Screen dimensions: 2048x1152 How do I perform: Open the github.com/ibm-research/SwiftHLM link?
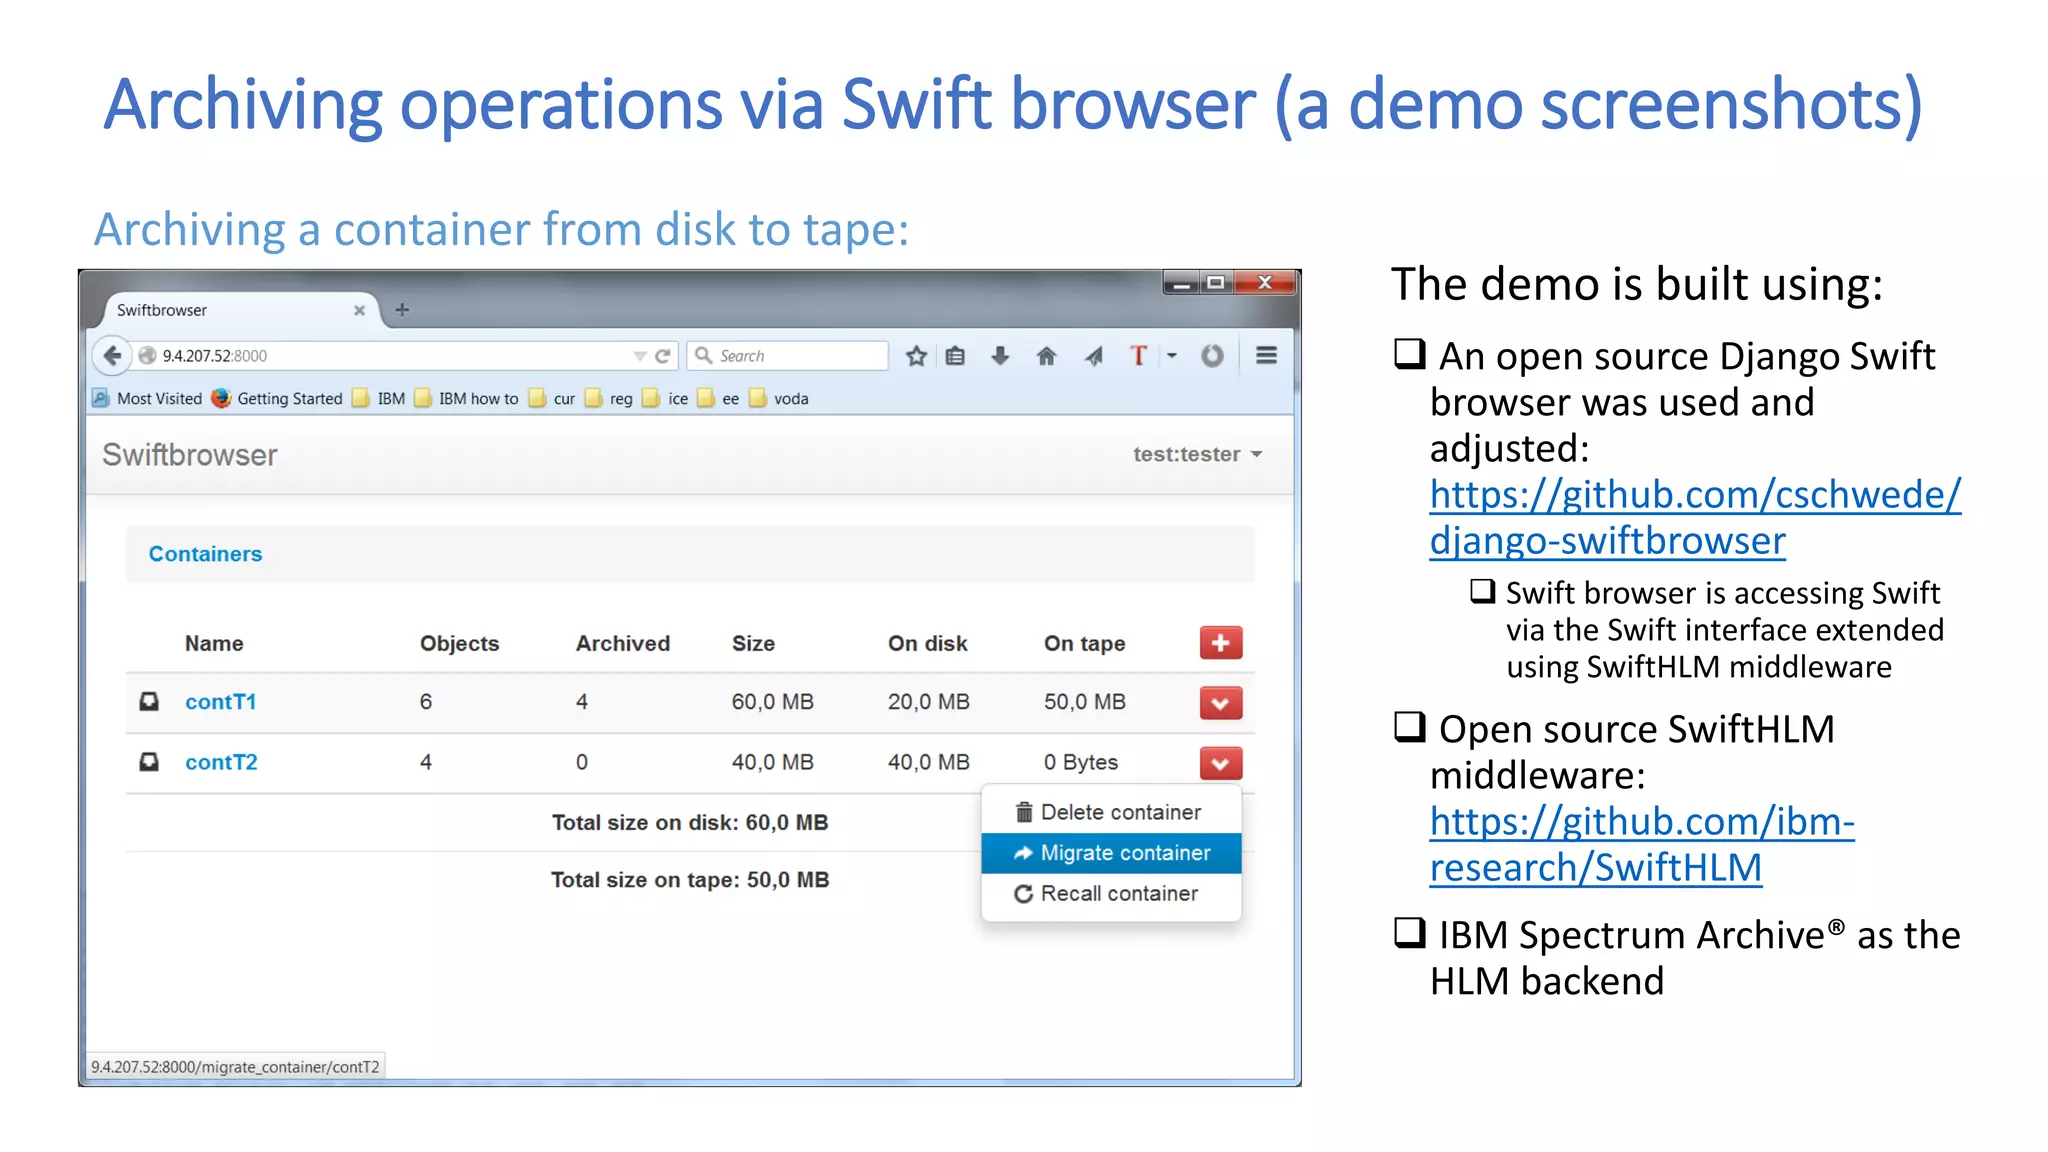tap(1642, 845)
